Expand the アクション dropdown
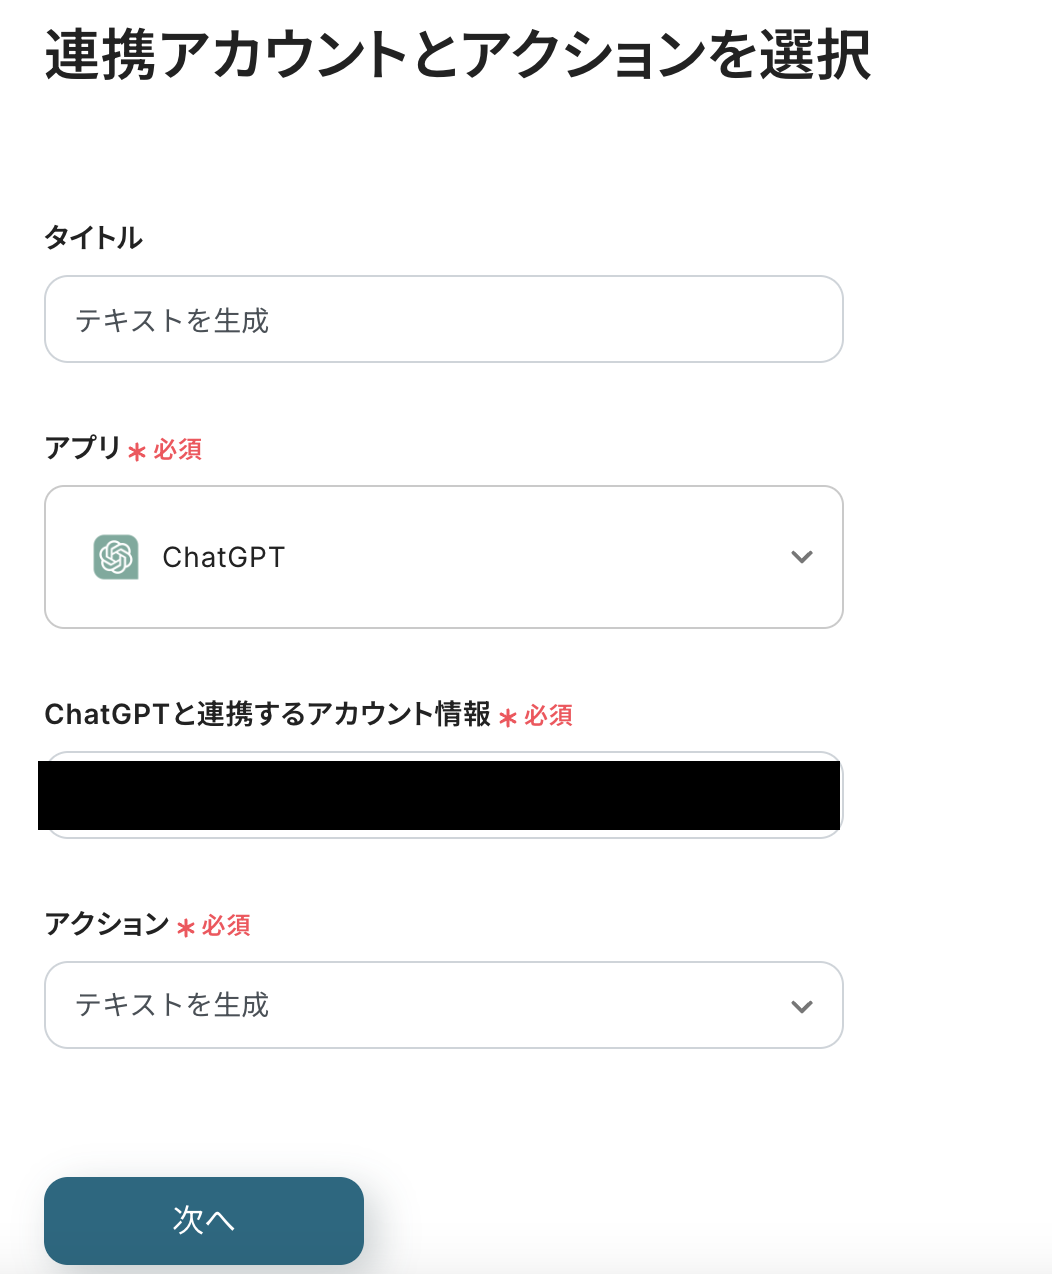The image size is (1052, 1274). (443, 1005)
